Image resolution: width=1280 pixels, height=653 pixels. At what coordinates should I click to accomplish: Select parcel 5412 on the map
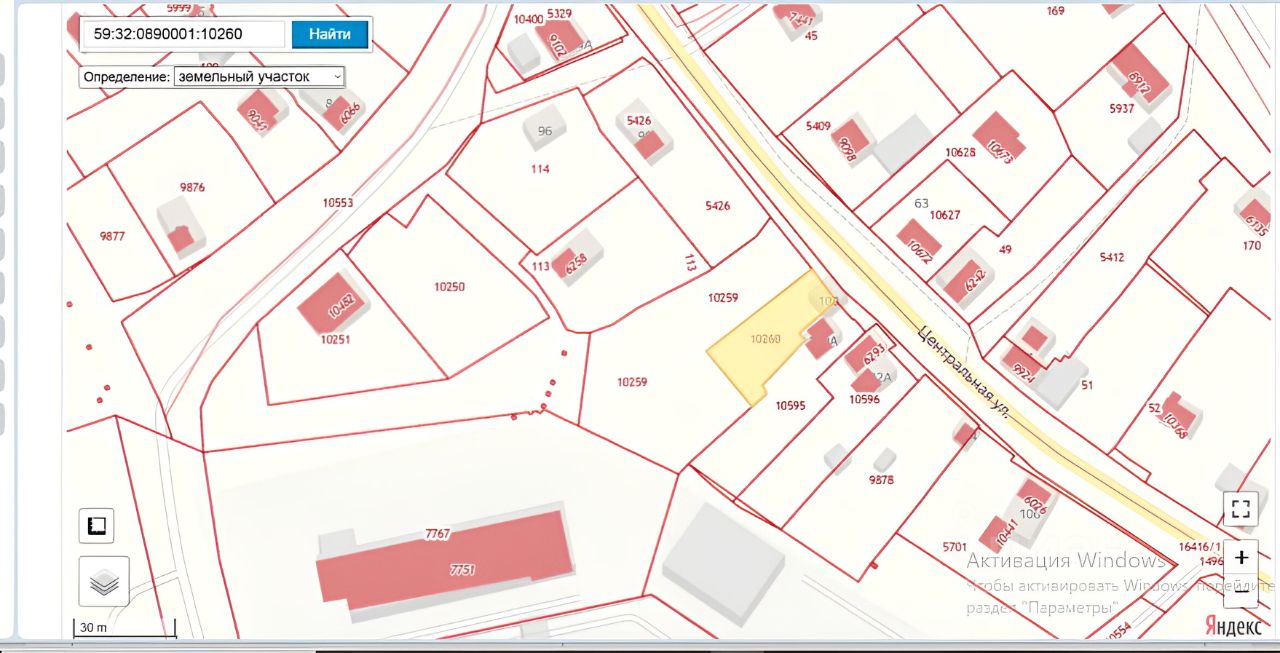pos(1111,257)
